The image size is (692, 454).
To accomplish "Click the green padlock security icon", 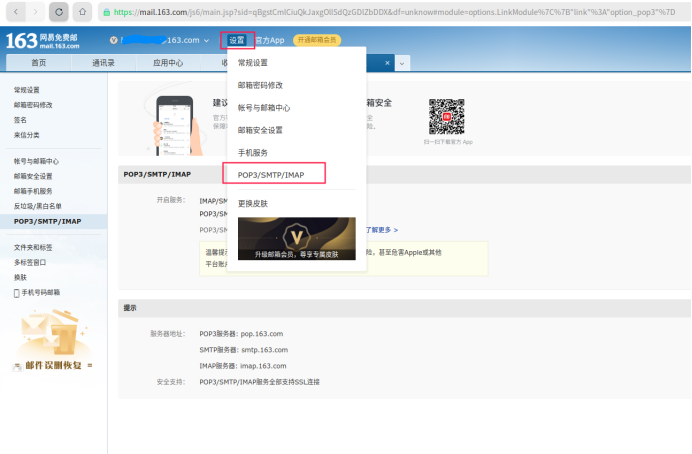I will pyautogui.click(x=106, y=12).
